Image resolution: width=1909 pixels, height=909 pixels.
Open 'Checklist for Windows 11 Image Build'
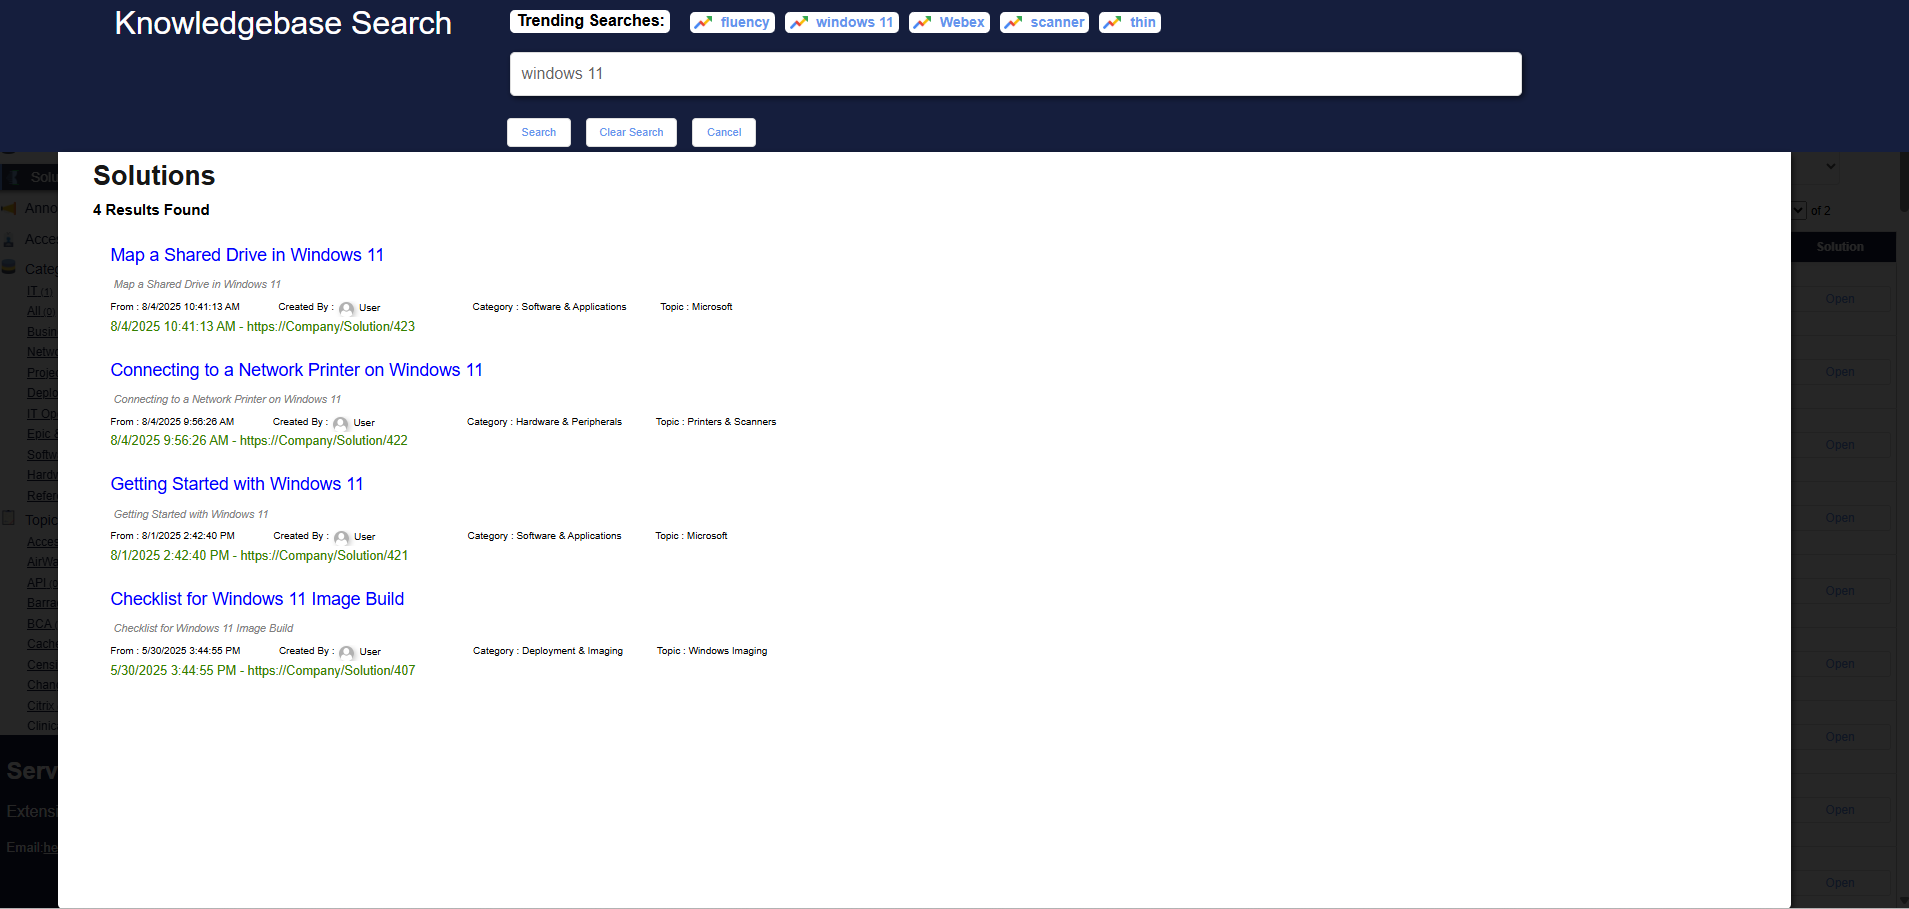(x=257, y=599)
